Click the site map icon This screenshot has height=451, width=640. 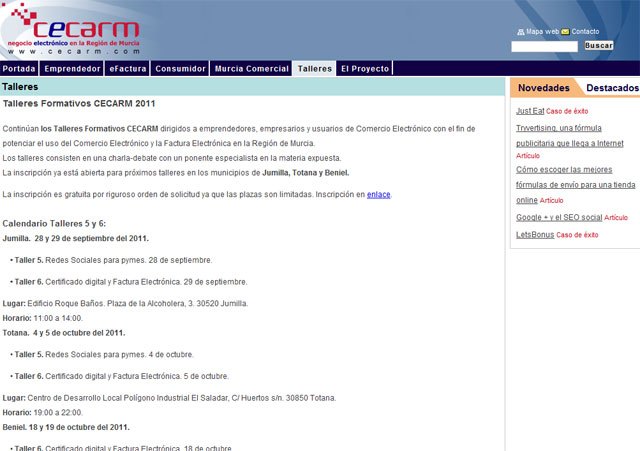[x=520, y=32]
